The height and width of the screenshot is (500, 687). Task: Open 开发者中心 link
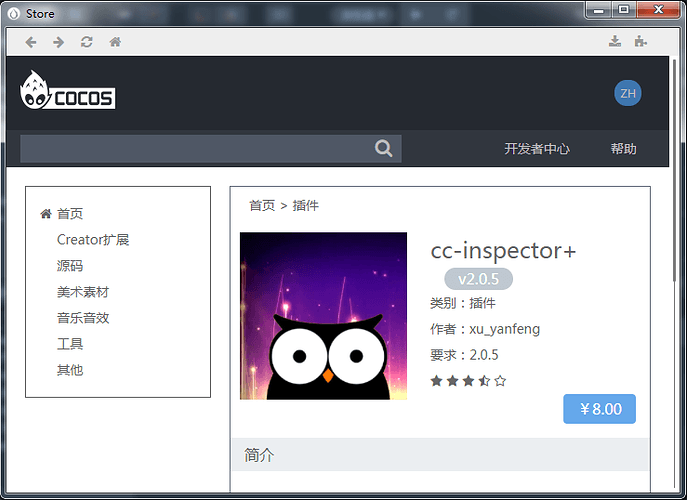[x=537, y=149]
